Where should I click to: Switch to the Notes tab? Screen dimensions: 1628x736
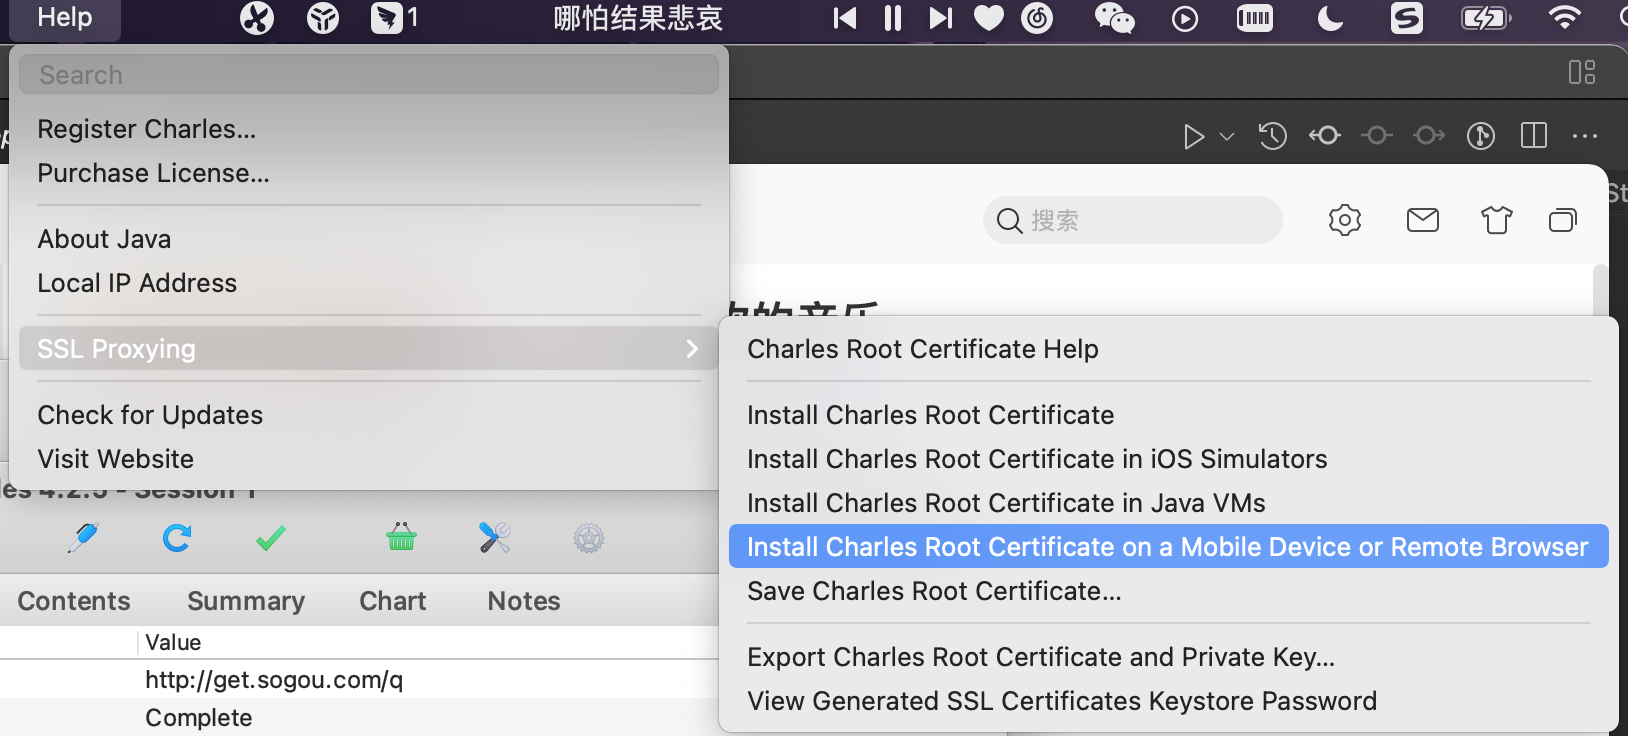click(524, 601)
